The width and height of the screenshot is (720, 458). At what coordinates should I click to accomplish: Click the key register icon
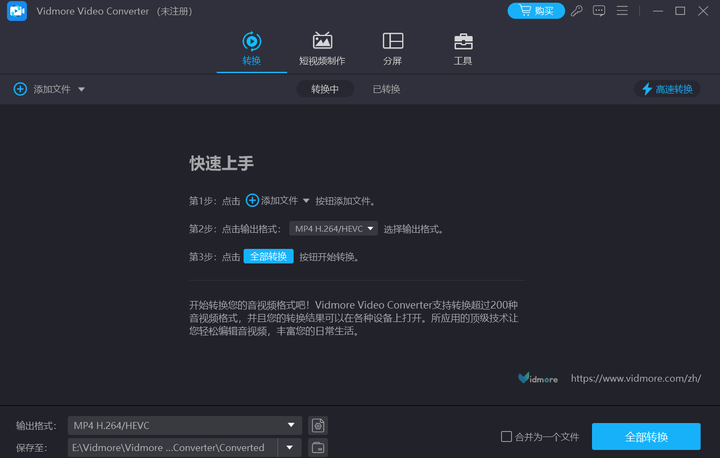click(x=577, y=11)
